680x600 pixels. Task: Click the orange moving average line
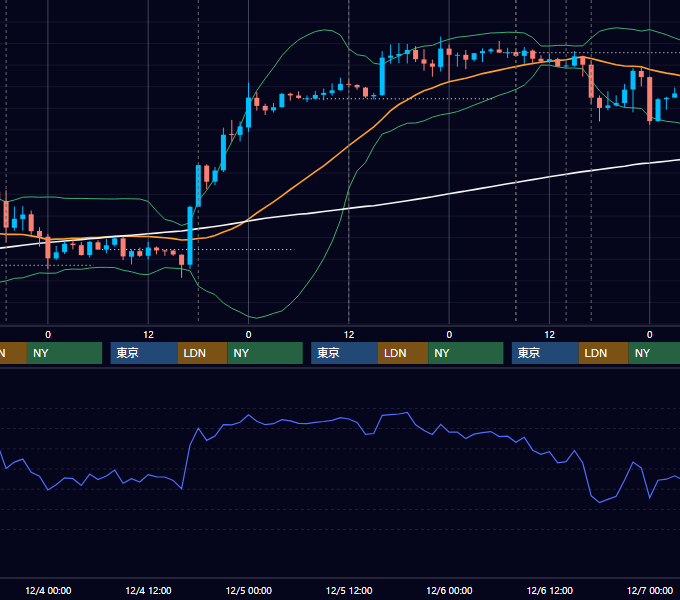click(325, 166)
